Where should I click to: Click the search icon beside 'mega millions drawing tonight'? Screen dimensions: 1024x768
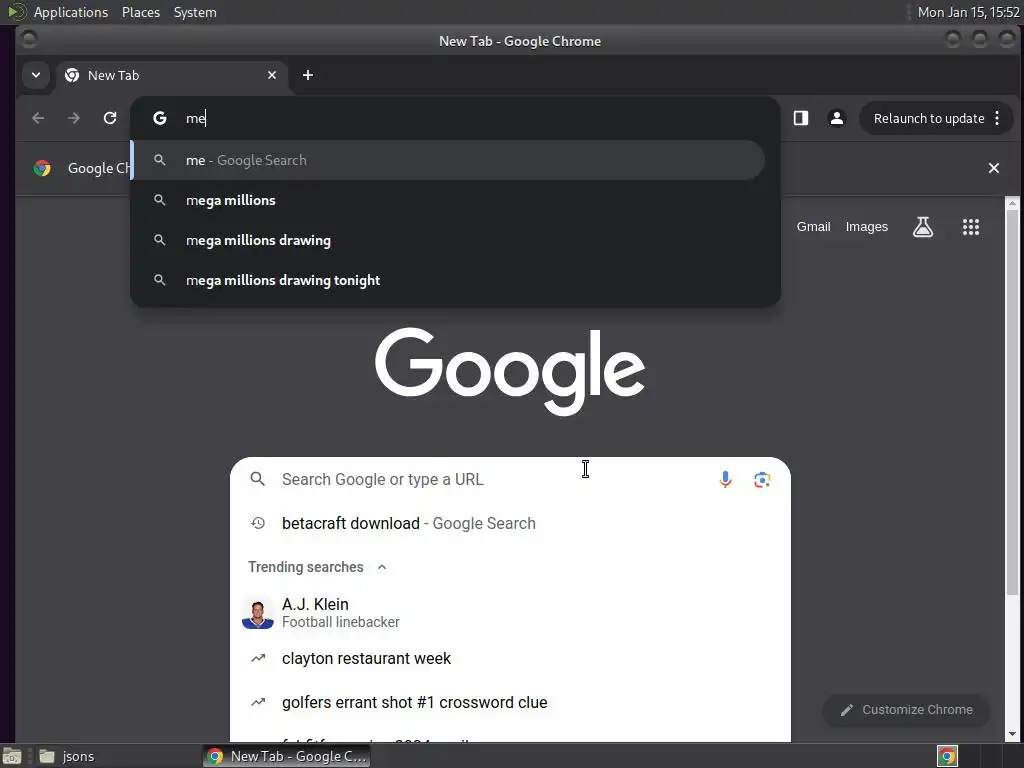click(159, 280)
